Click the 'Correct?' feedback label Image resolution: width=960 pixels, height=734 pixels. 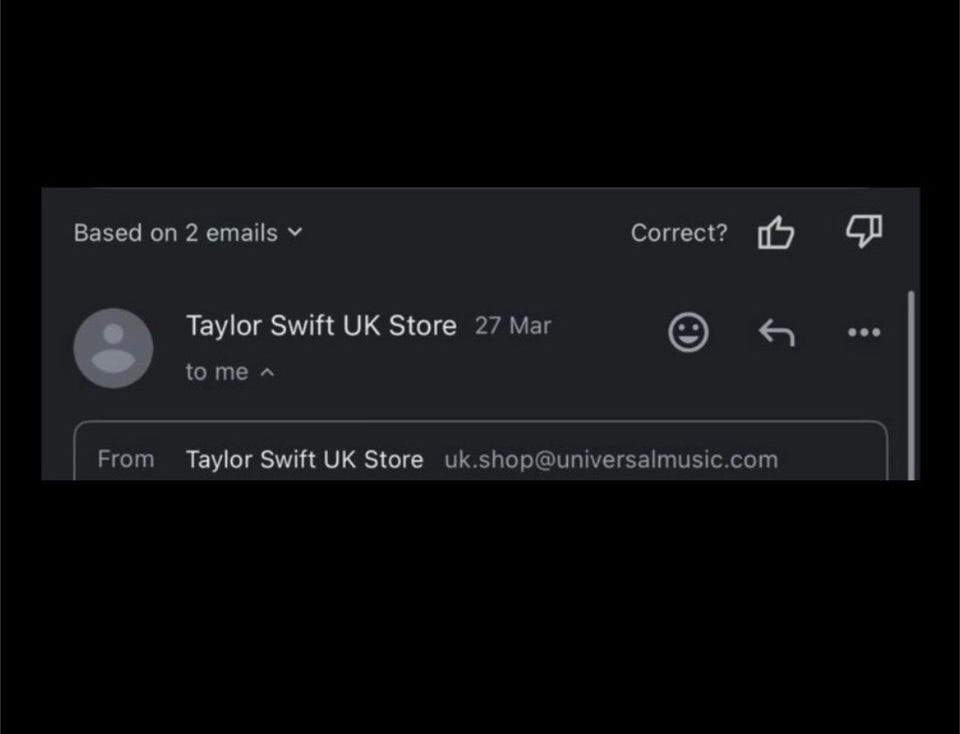[679, 233]
